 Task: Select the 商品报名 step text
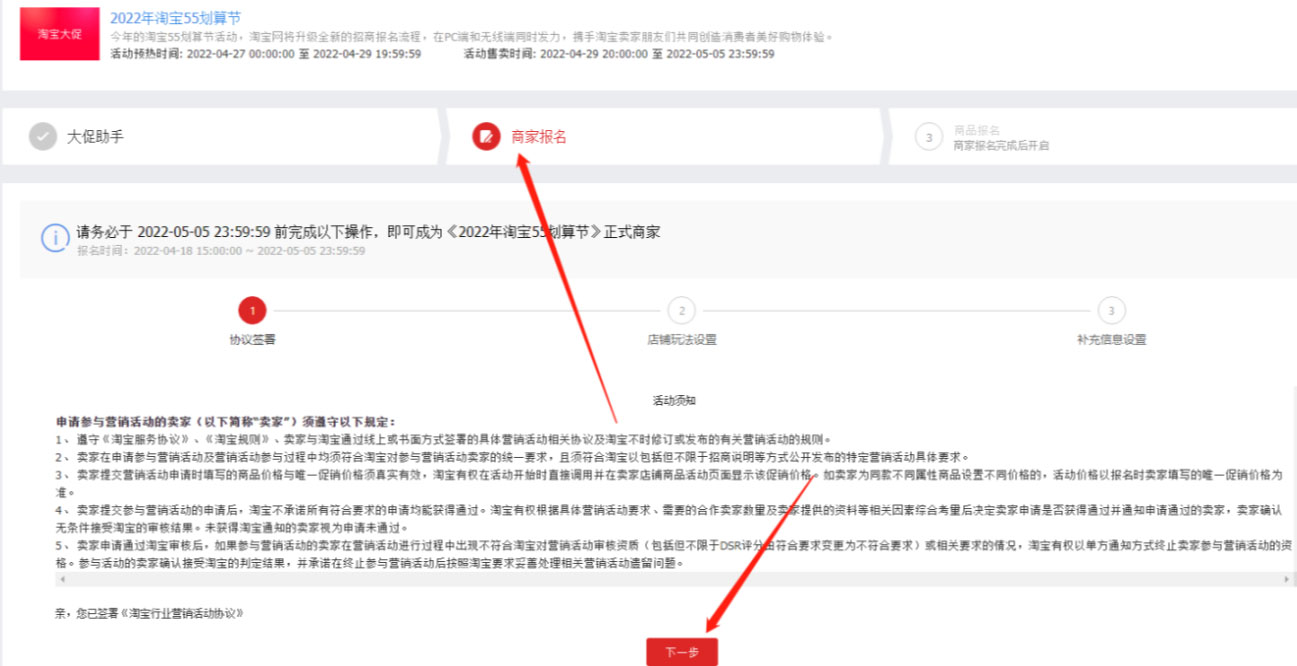click(x=976, y=130)
